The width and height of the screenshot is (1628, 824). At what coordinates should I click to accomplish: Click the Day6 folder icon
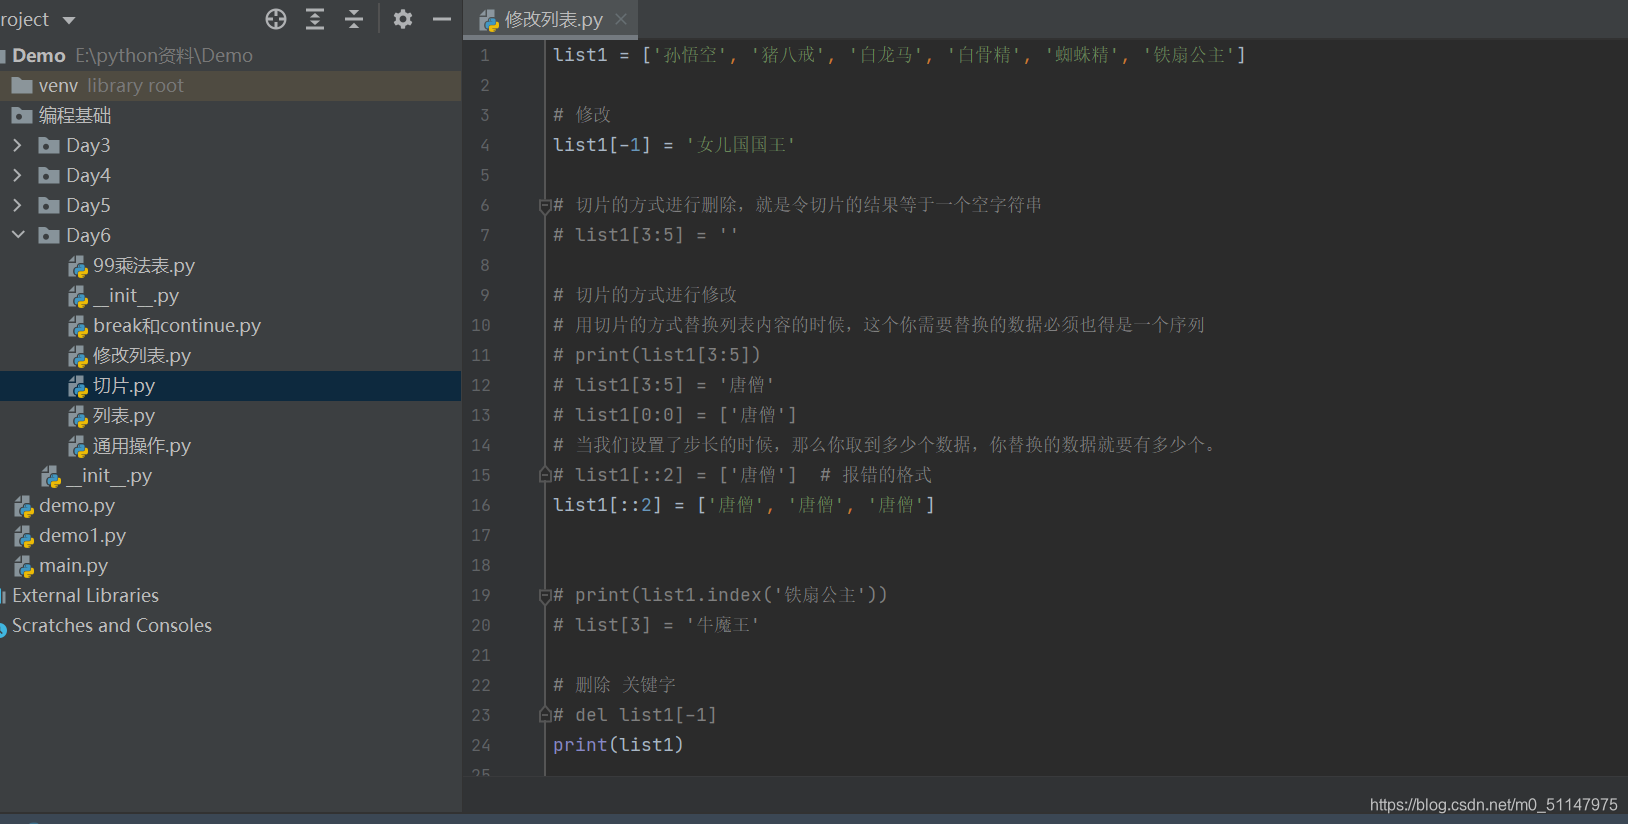pos(48,236)
